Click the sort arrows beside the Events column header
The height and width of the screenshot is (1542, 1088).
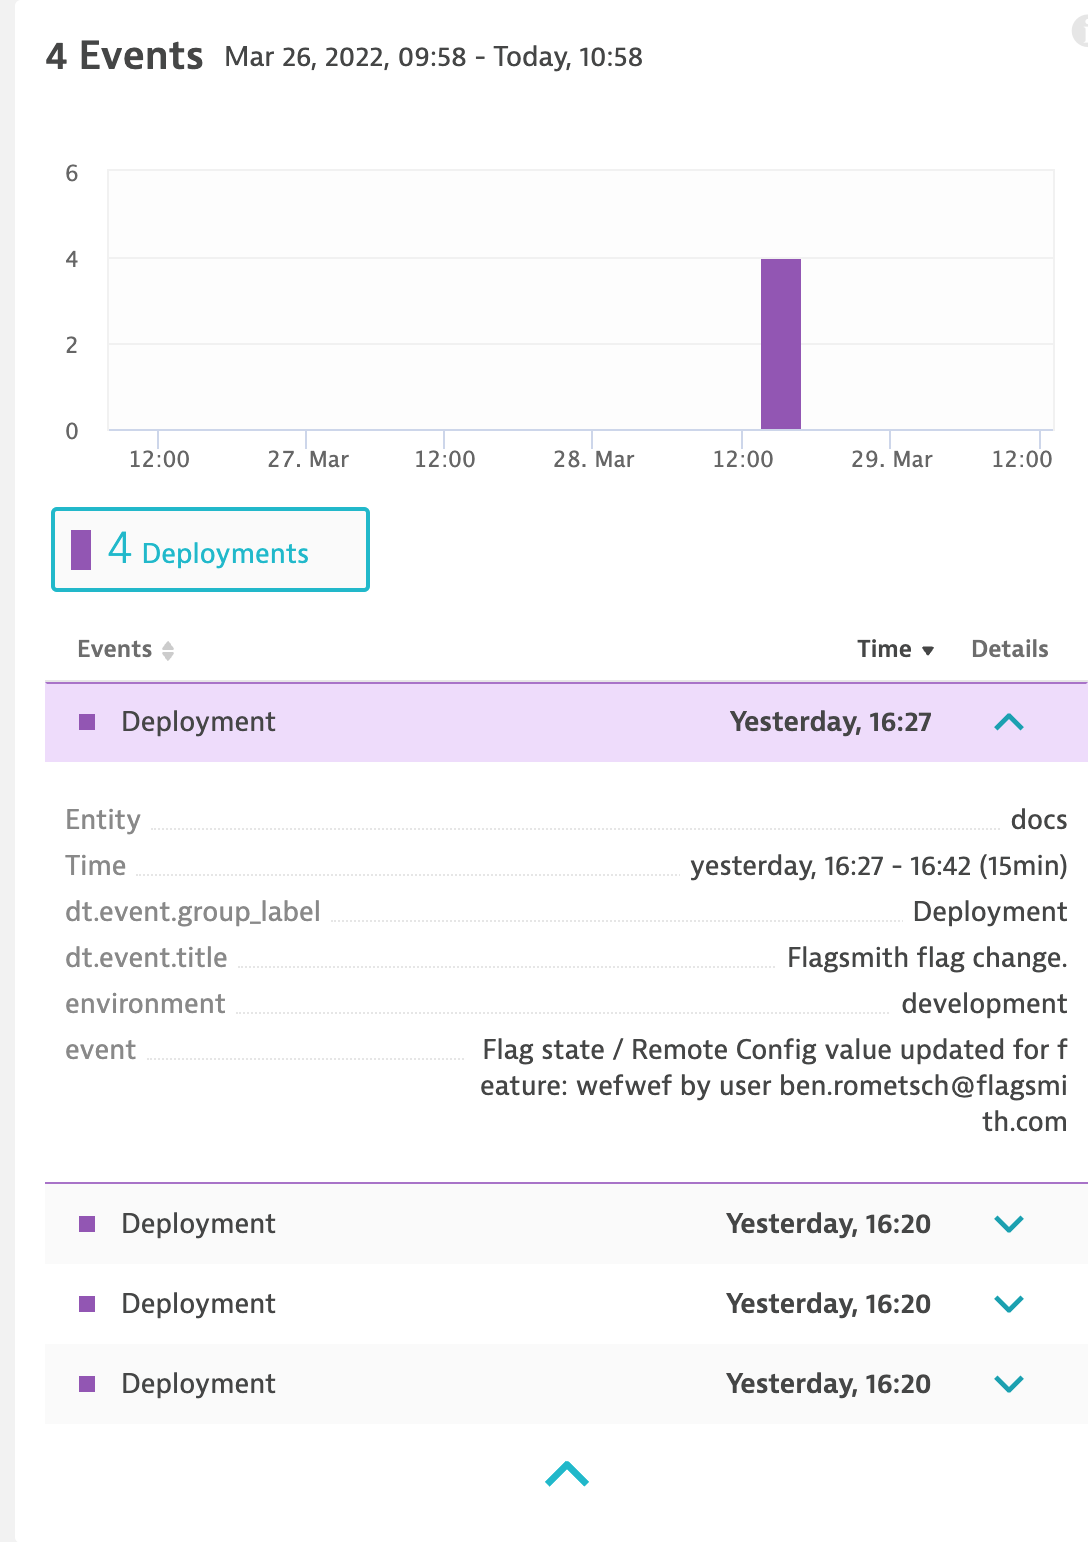[169, 649]
